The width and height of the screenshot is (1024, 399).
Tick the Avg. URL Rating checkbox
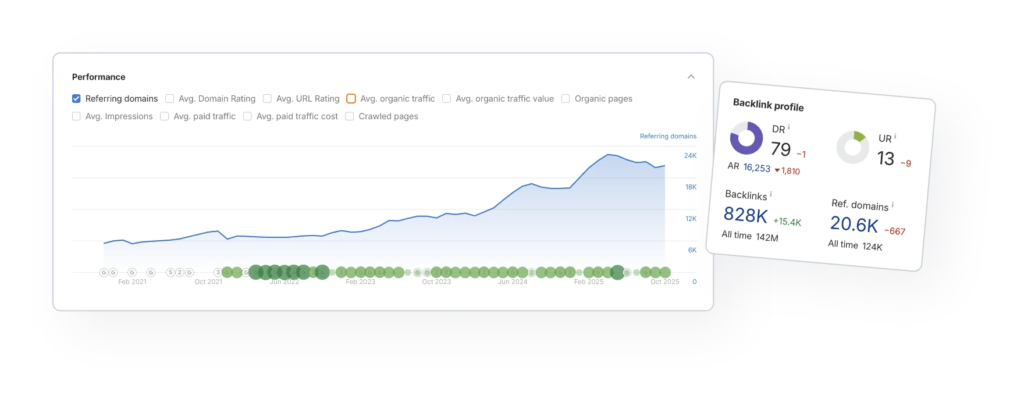(x=268, y=99)
